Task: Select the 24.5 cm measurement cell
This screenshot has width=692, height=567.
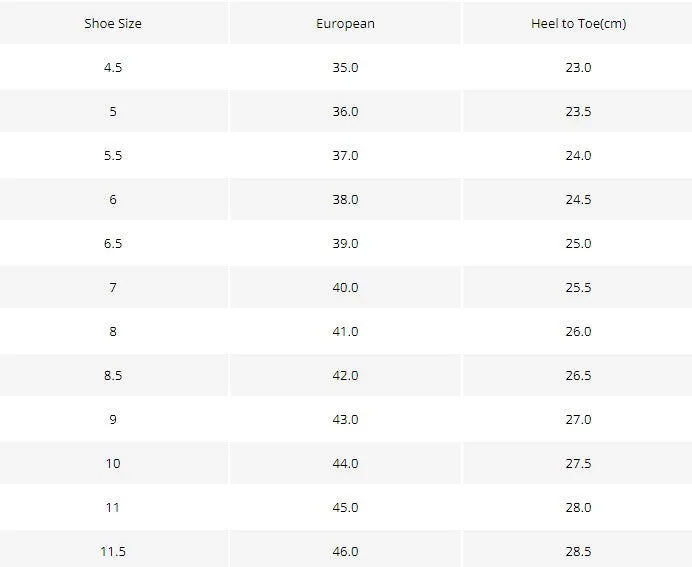Action: tap(579, 199)
